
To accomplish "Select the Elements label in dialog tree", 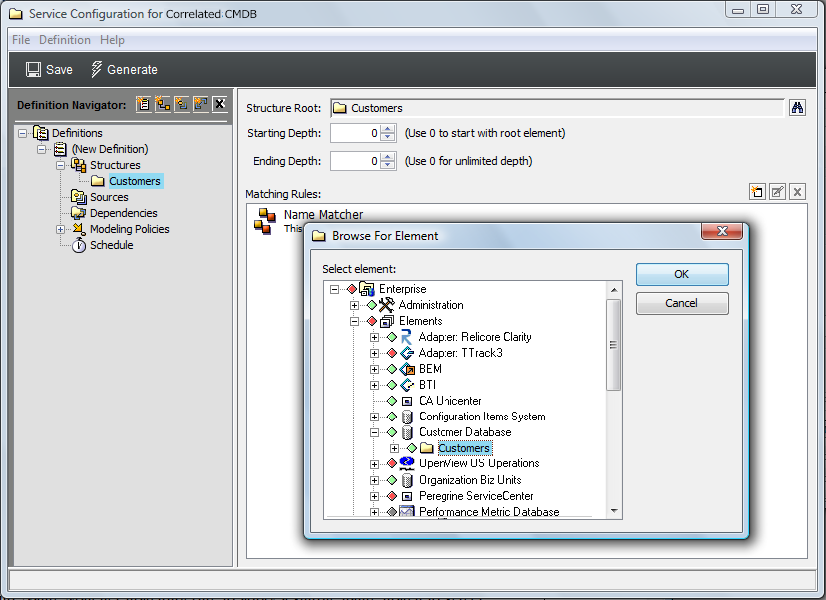I will click(420, 321).
